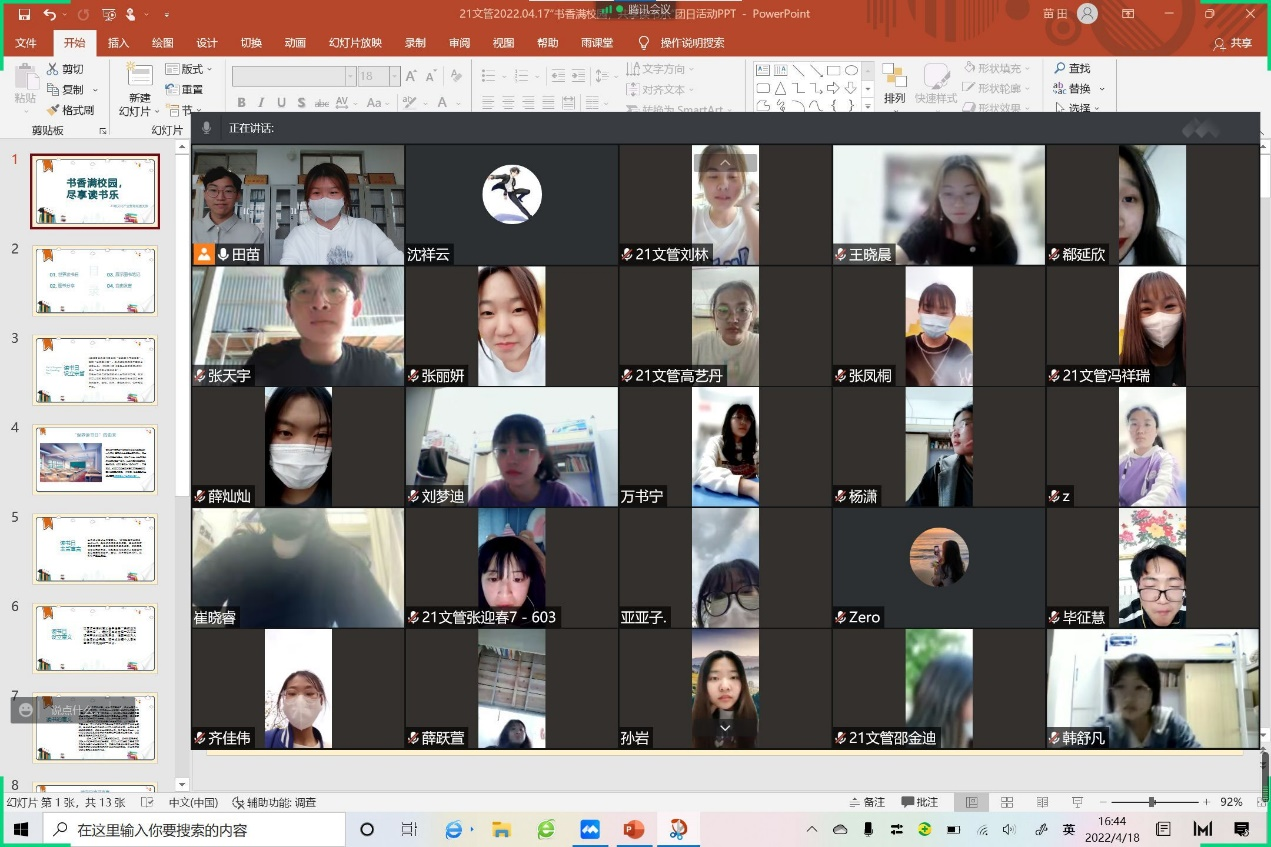Switch to the Slide Show (幻灯片放映) tab
The image size is (1271, 847).
pyautogui.click(x=355, y=43)
